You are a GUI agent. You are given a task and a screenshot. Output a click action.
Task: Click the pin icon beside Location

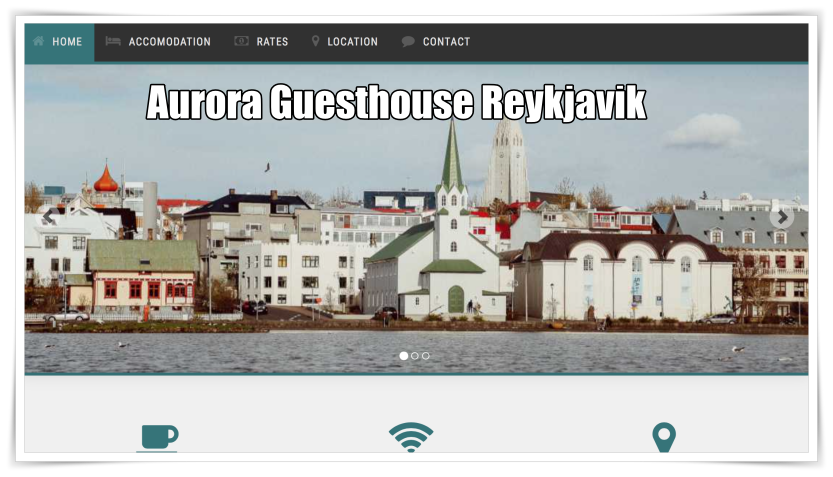pyautogui.click(x=316, y=41)
